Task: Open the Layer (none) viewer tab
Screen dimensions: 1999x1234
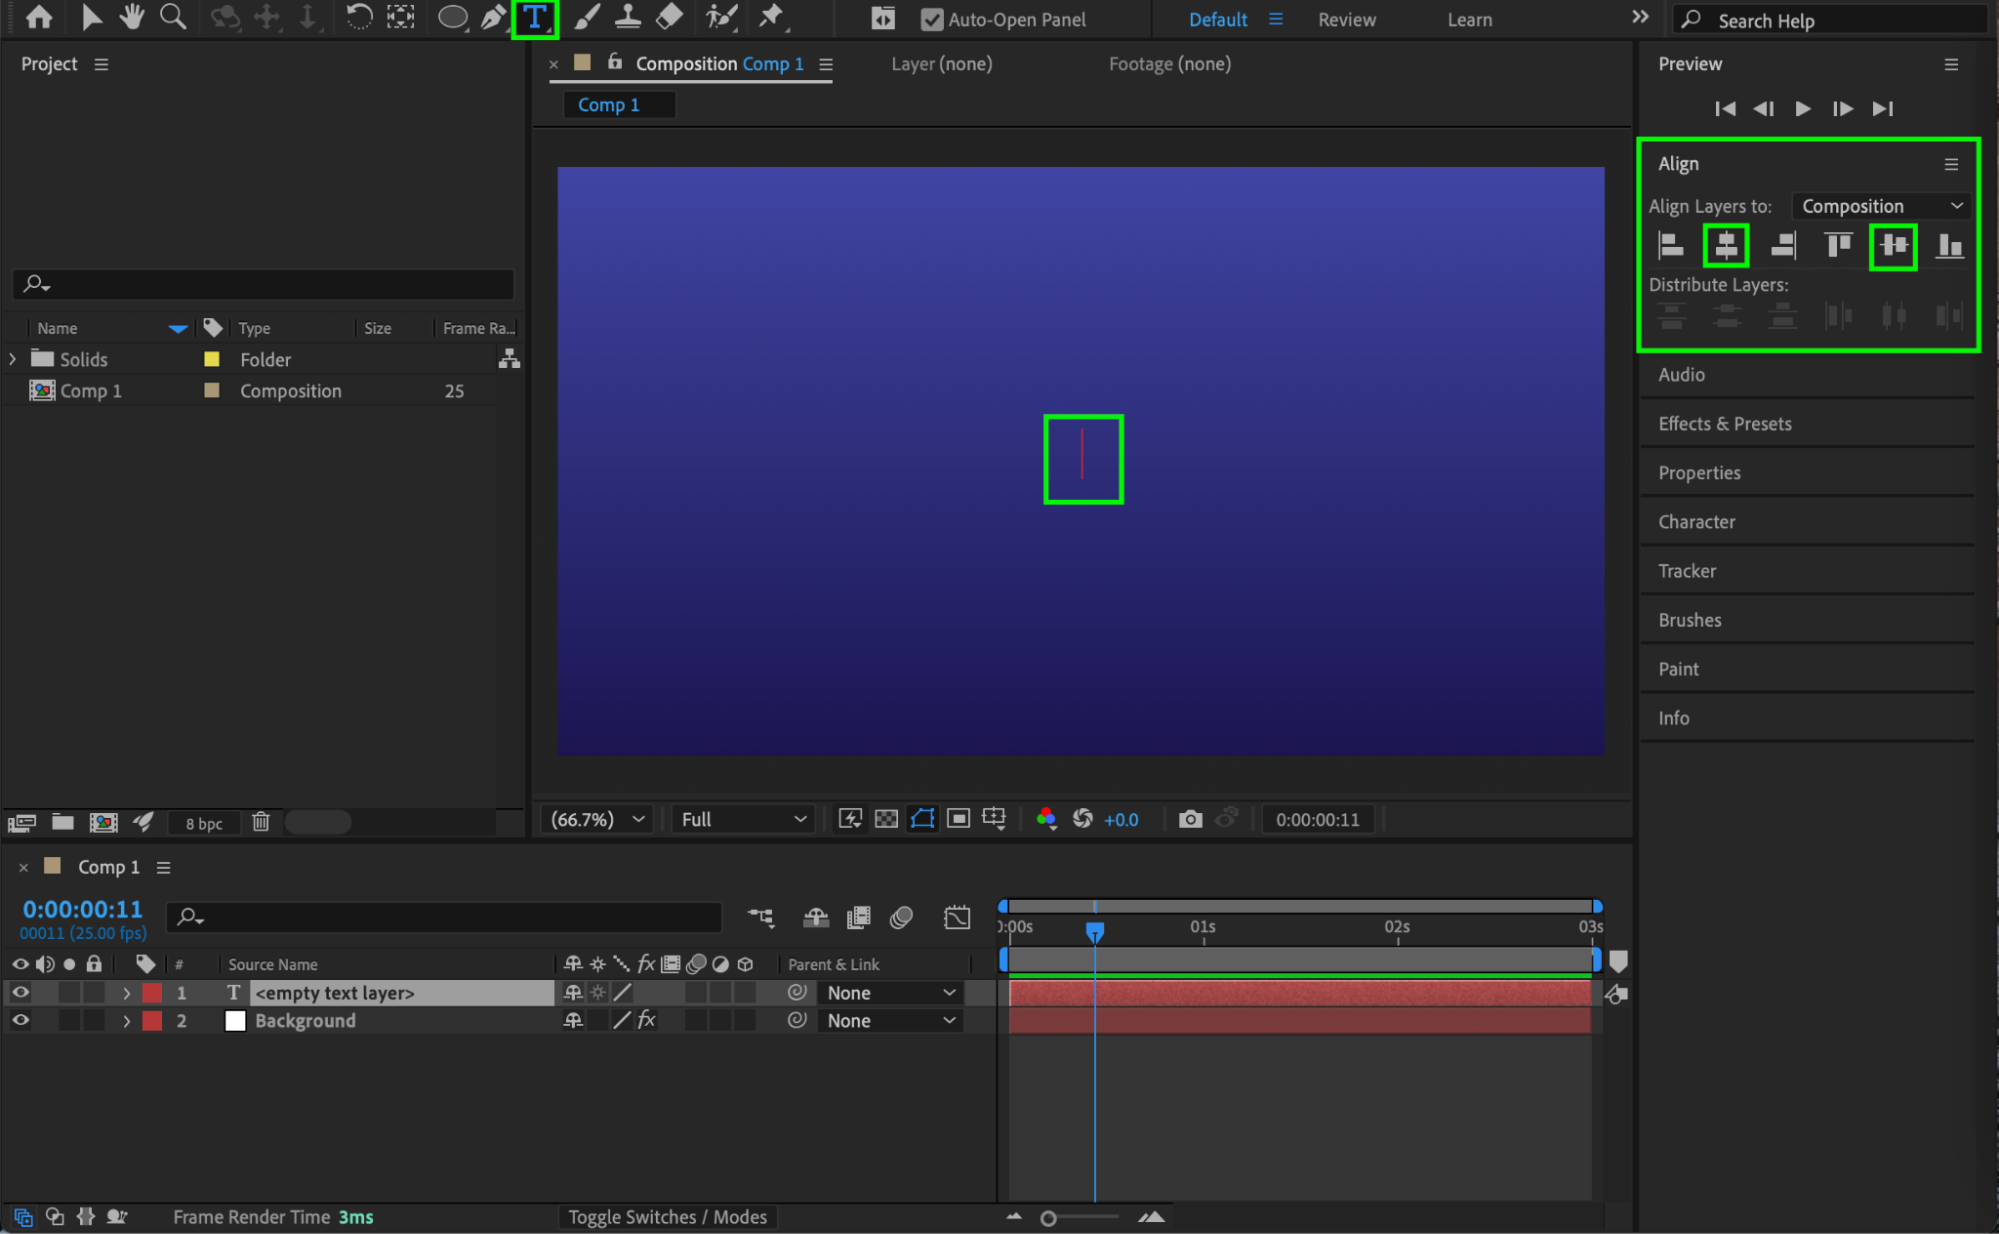Action: pos(941,64)
